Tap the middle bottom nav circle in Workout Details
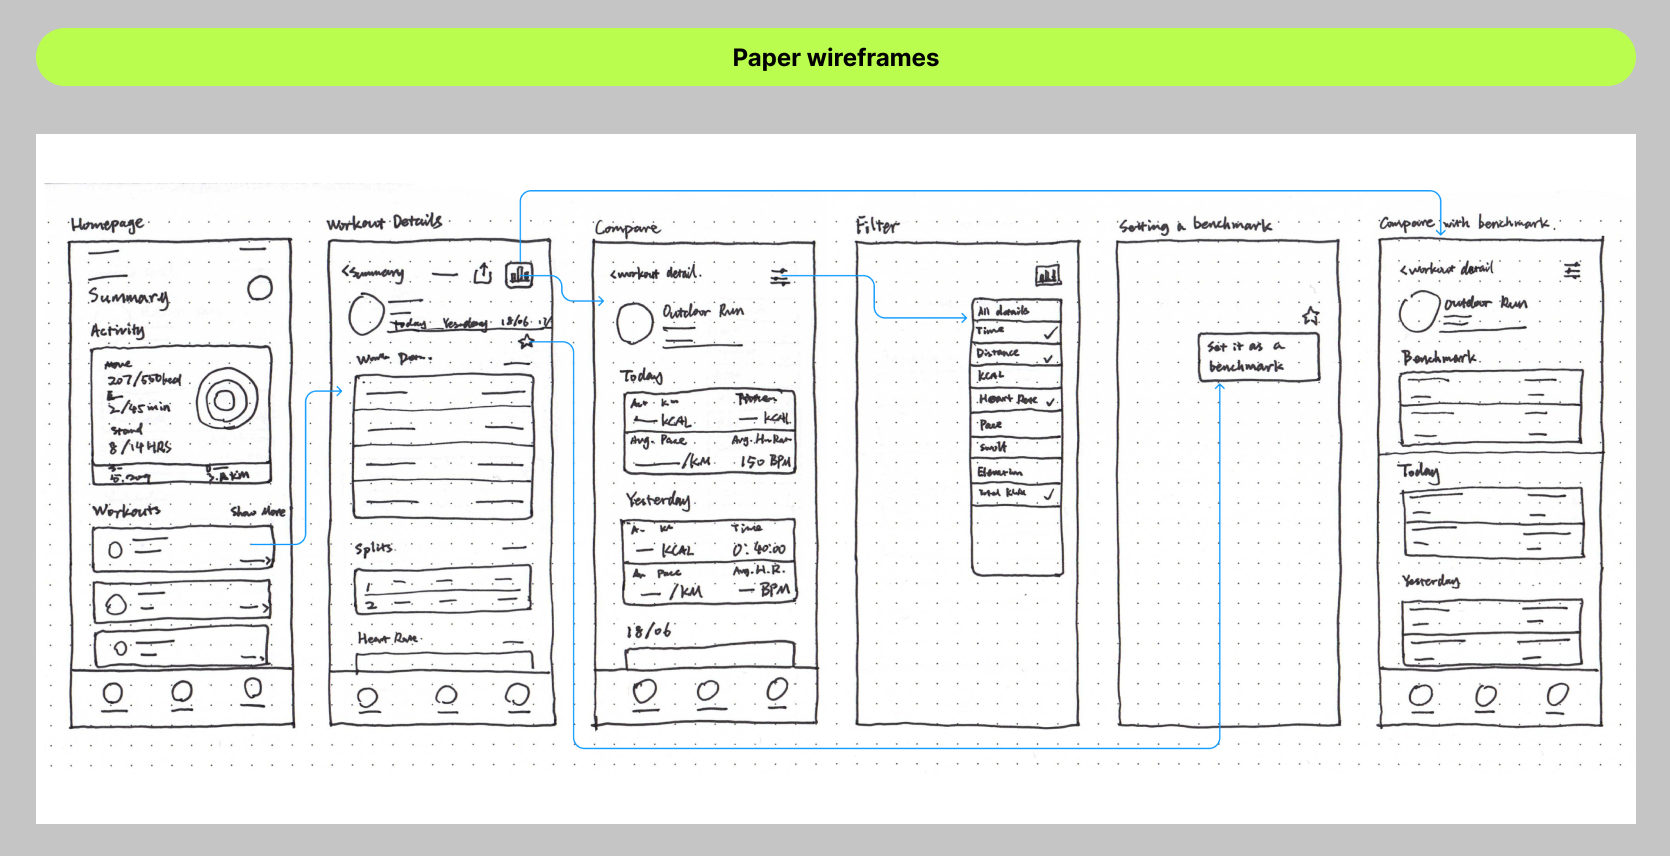Screen dimensions: 1670x856 447,695
